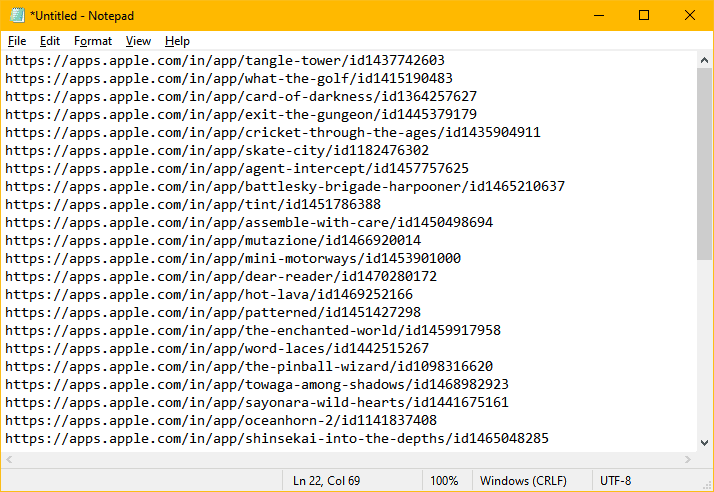Click the cricket-through-the-ages URL line

pos(273,133)
